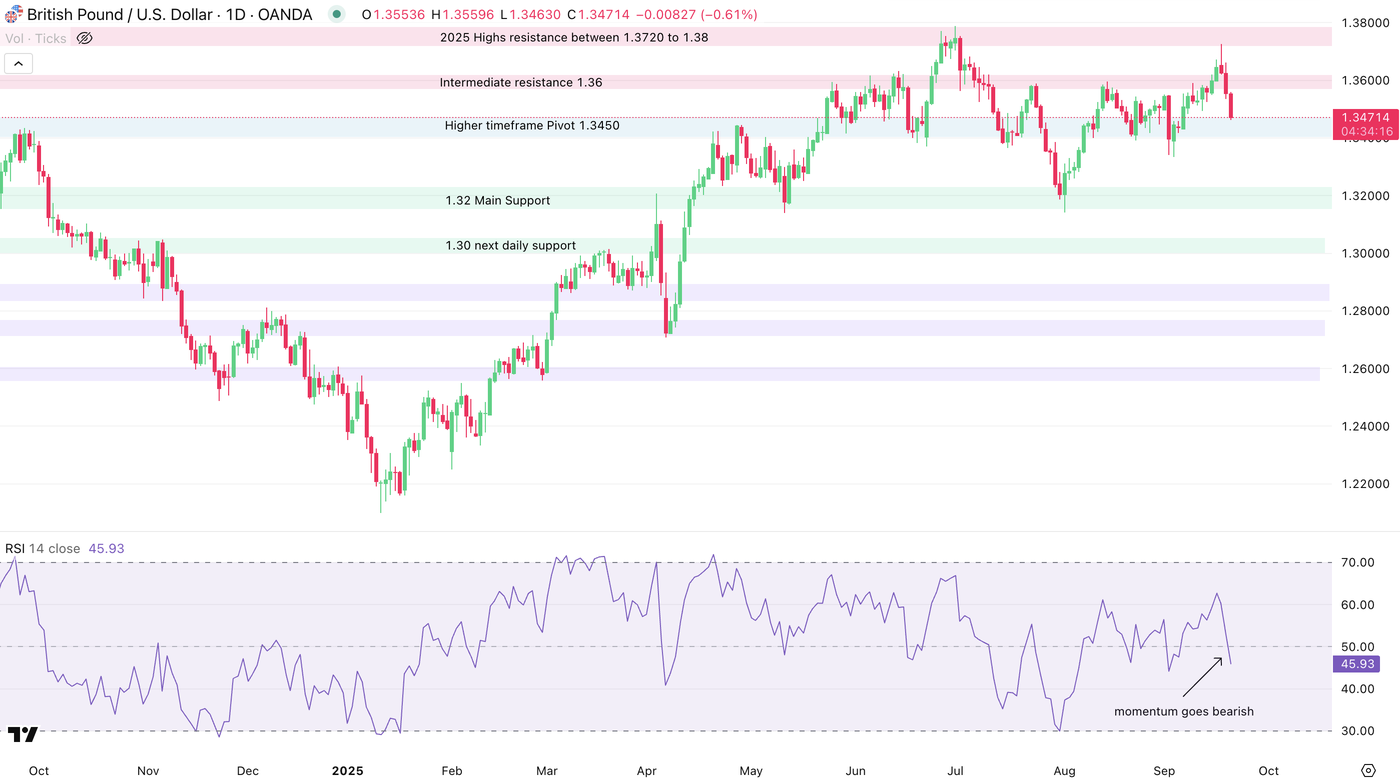Click the low value L1.34630
1400x781 pixels.
pyautogui.click(x=530, y=15)
